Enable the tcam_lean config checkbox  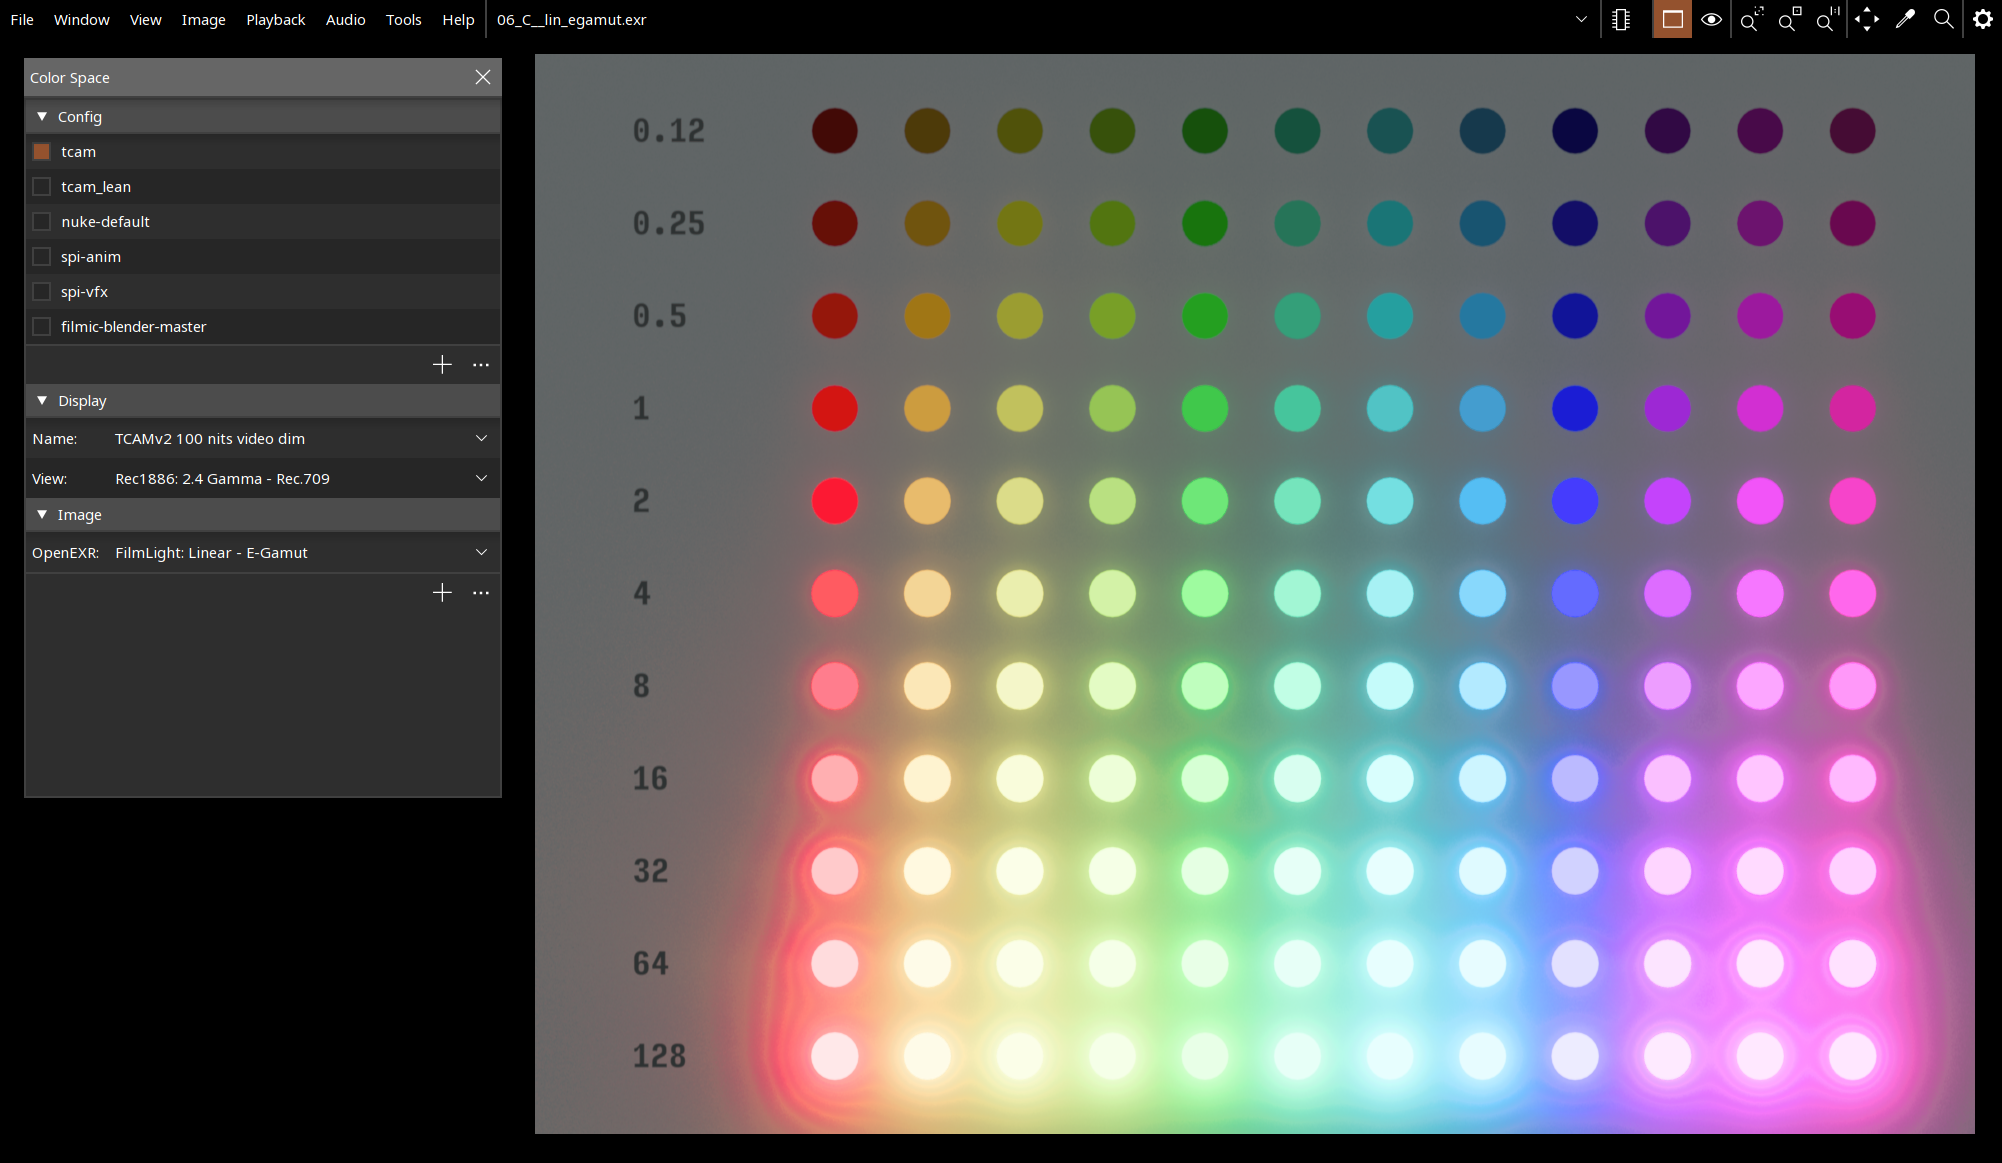(42, 187)
